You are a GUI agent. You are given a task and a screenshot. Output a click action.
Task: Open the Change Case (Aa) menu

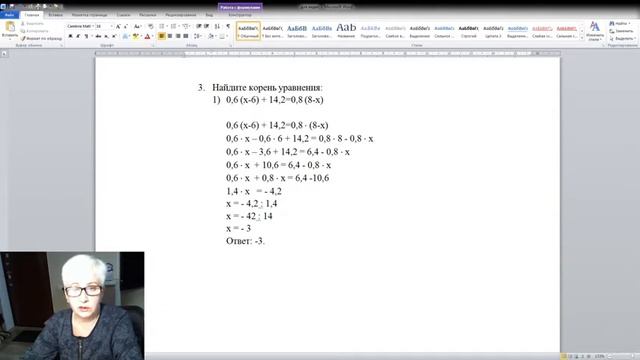click(x=137, y=26)
